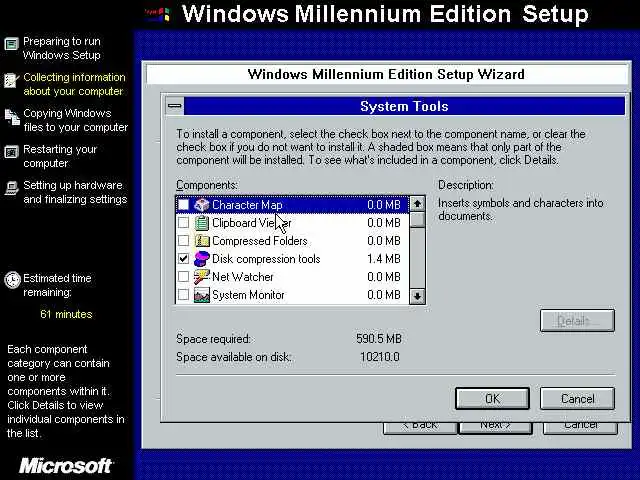This screenshot has width=640, height=480.
Task: Click the Components label
Action: tap(207, 185)
